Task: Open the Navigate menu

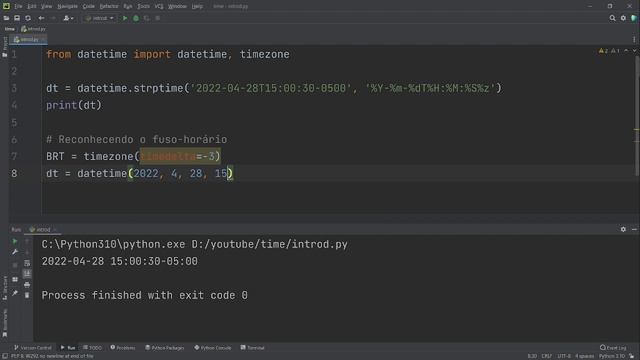Action: coord(67,6)
